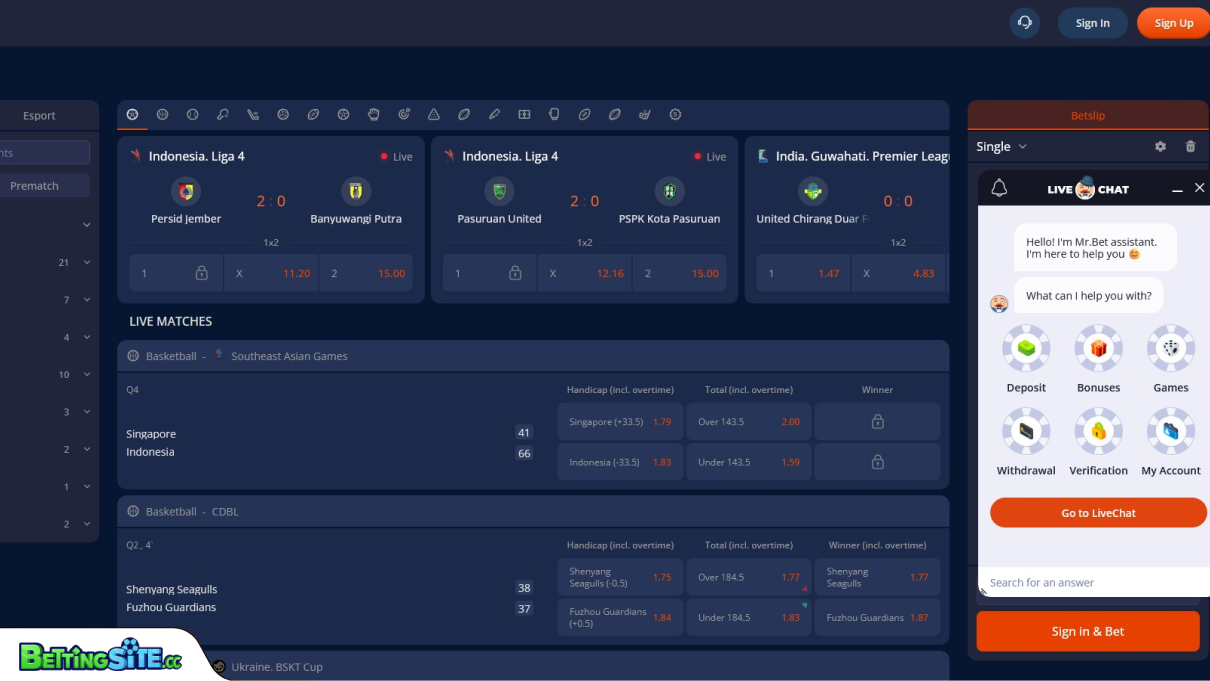Open the Single bet type dropdown
Viewport: 1210px width, 681px height.
click(x=1001, y=147)
